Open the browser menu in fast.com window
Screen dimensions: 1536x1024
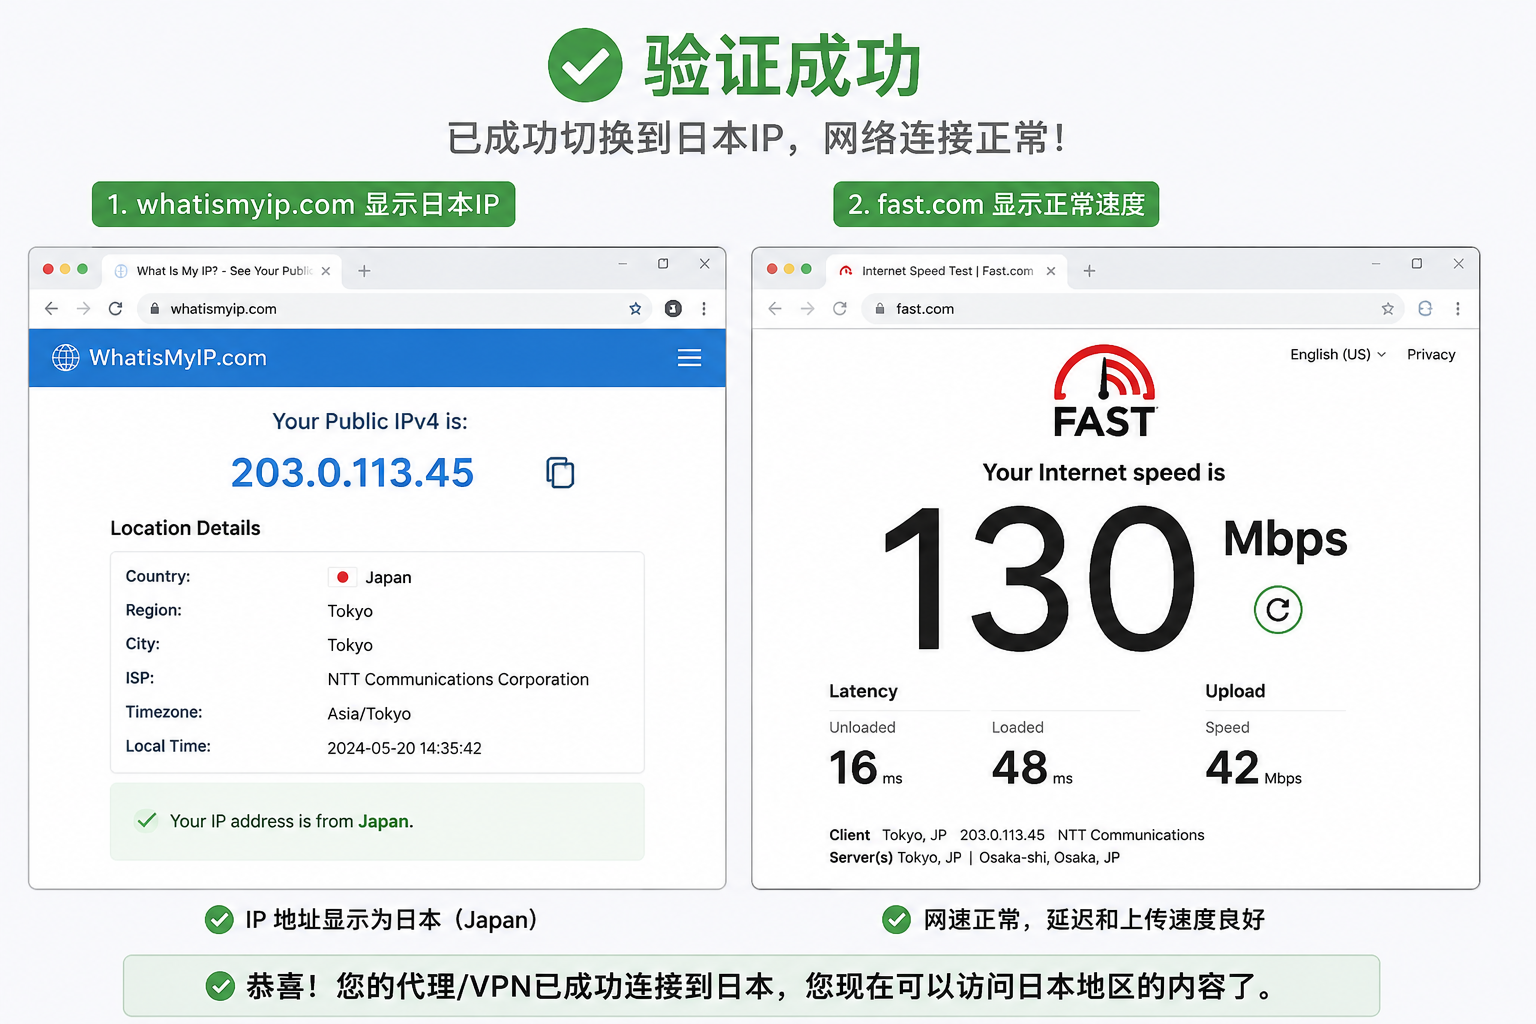pos(1458,309)
